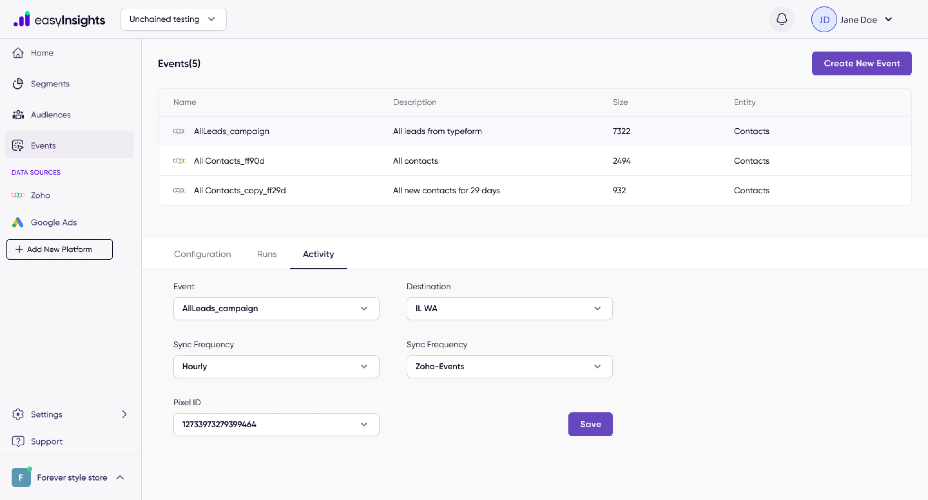Click Create New Event button
928x500 pixels.
click(862, 63)
